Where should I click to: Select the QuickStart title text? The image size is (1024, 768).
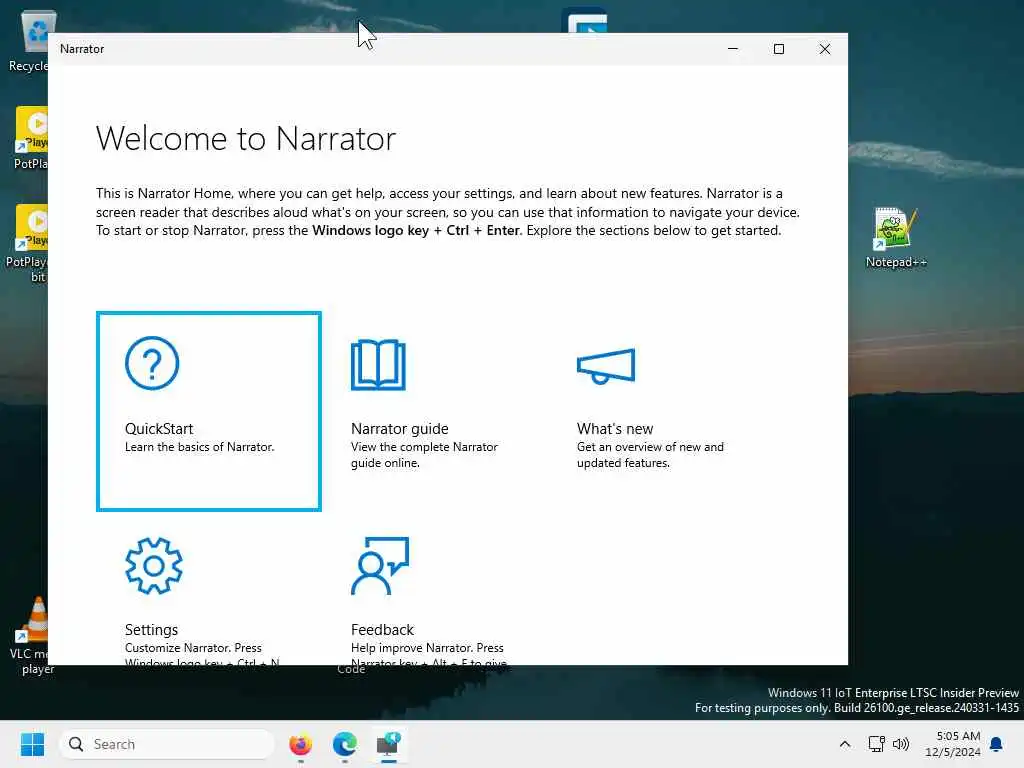pyautogui.click(x=159, y=428)
